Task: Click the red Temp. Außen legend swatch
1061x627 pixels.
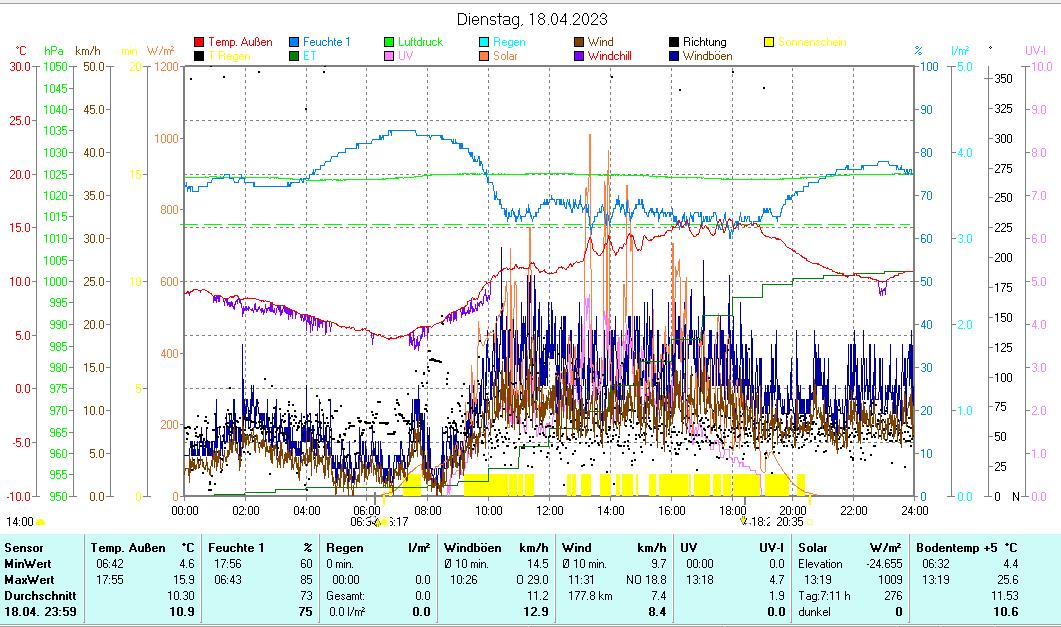Action: pyautogui.click(x=199, y=42)
